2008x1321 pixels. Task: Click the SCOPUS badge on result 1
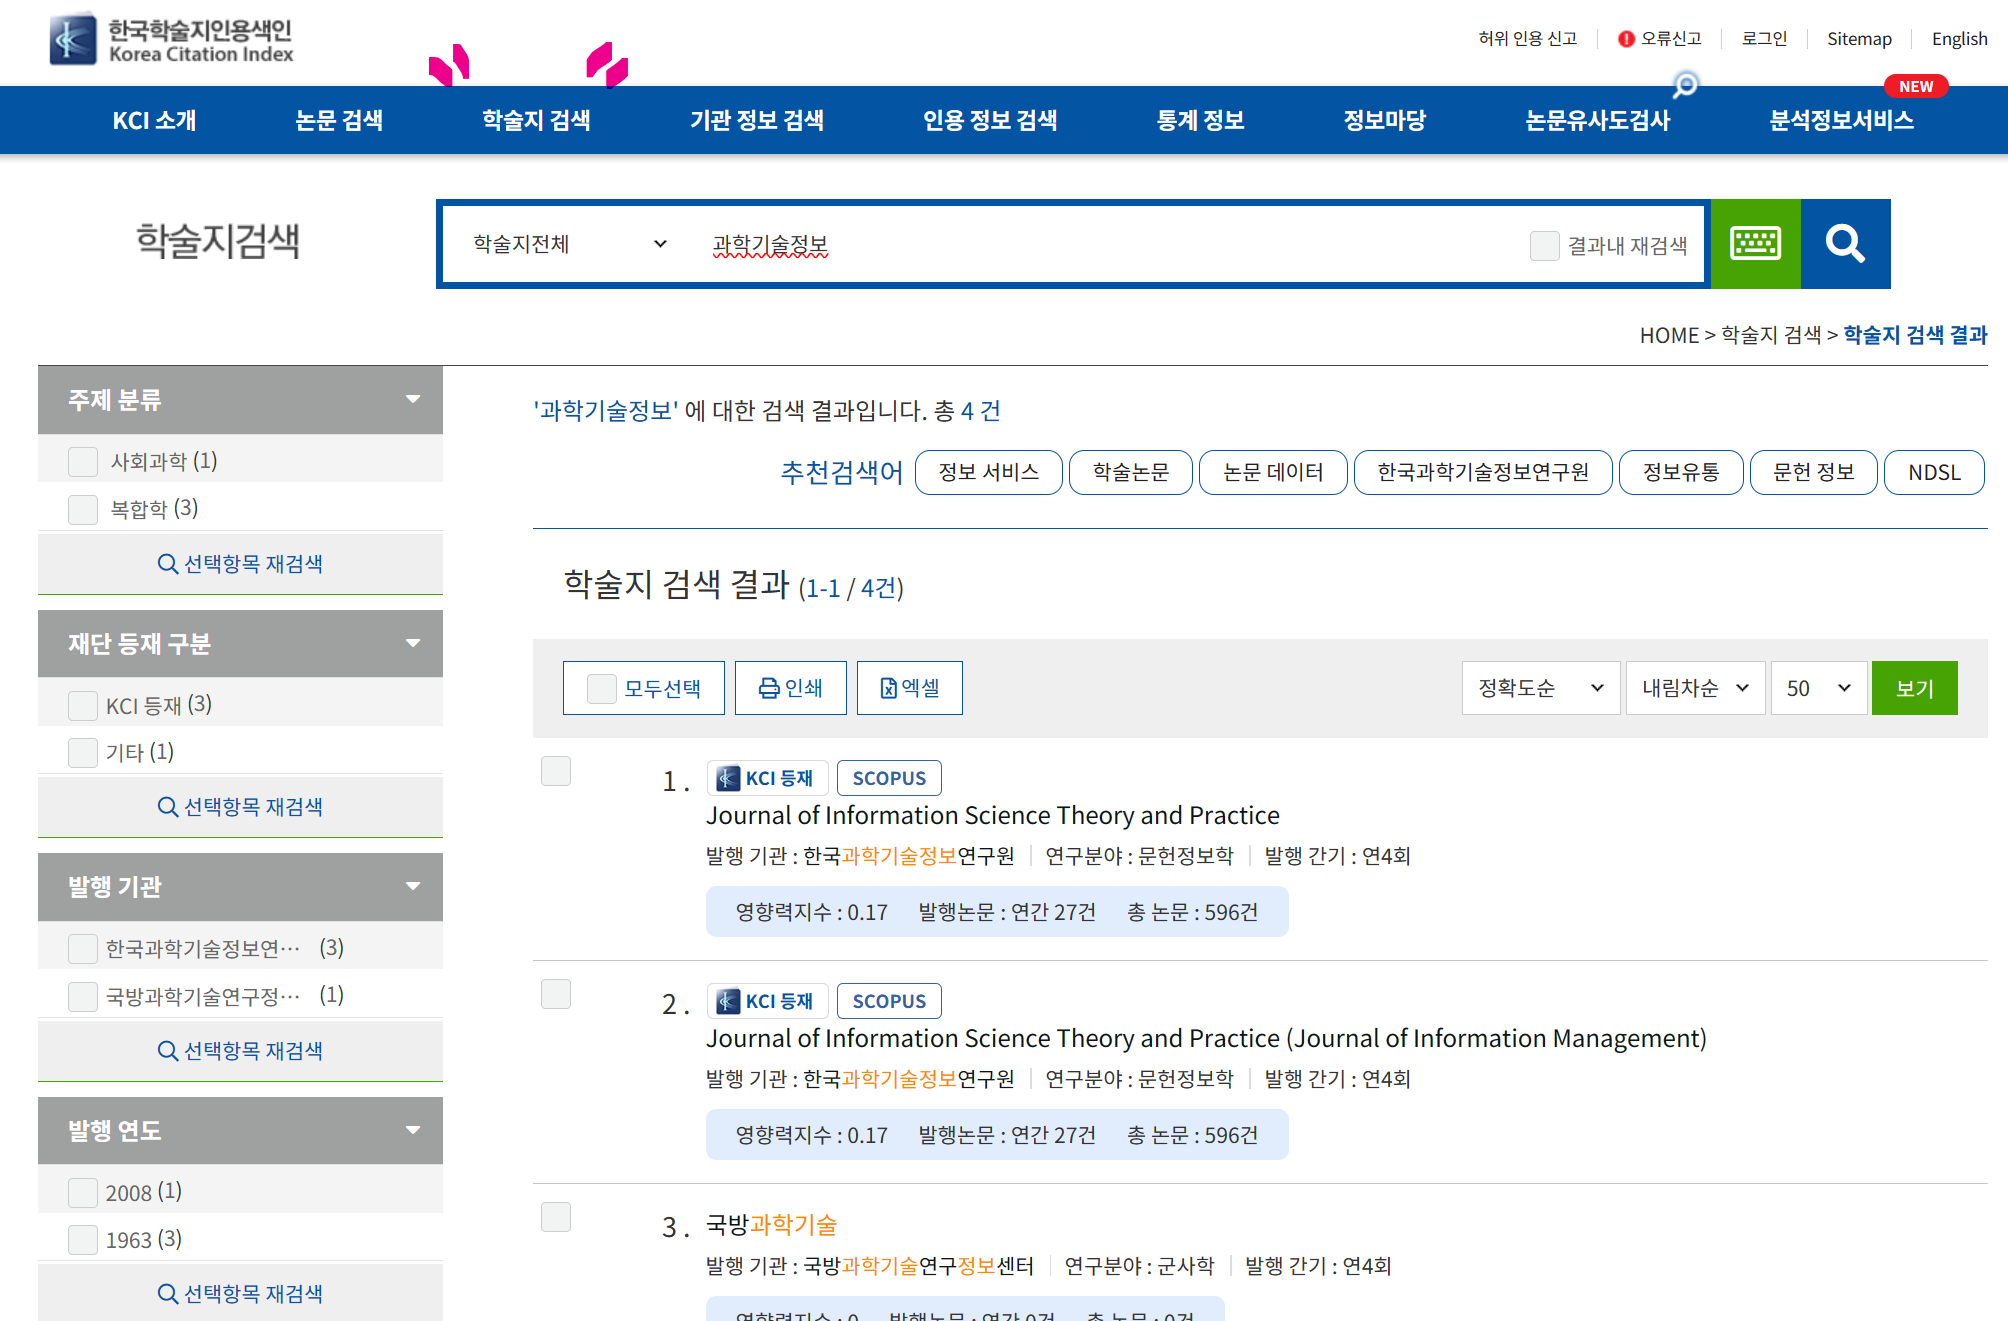pos(886,777)
